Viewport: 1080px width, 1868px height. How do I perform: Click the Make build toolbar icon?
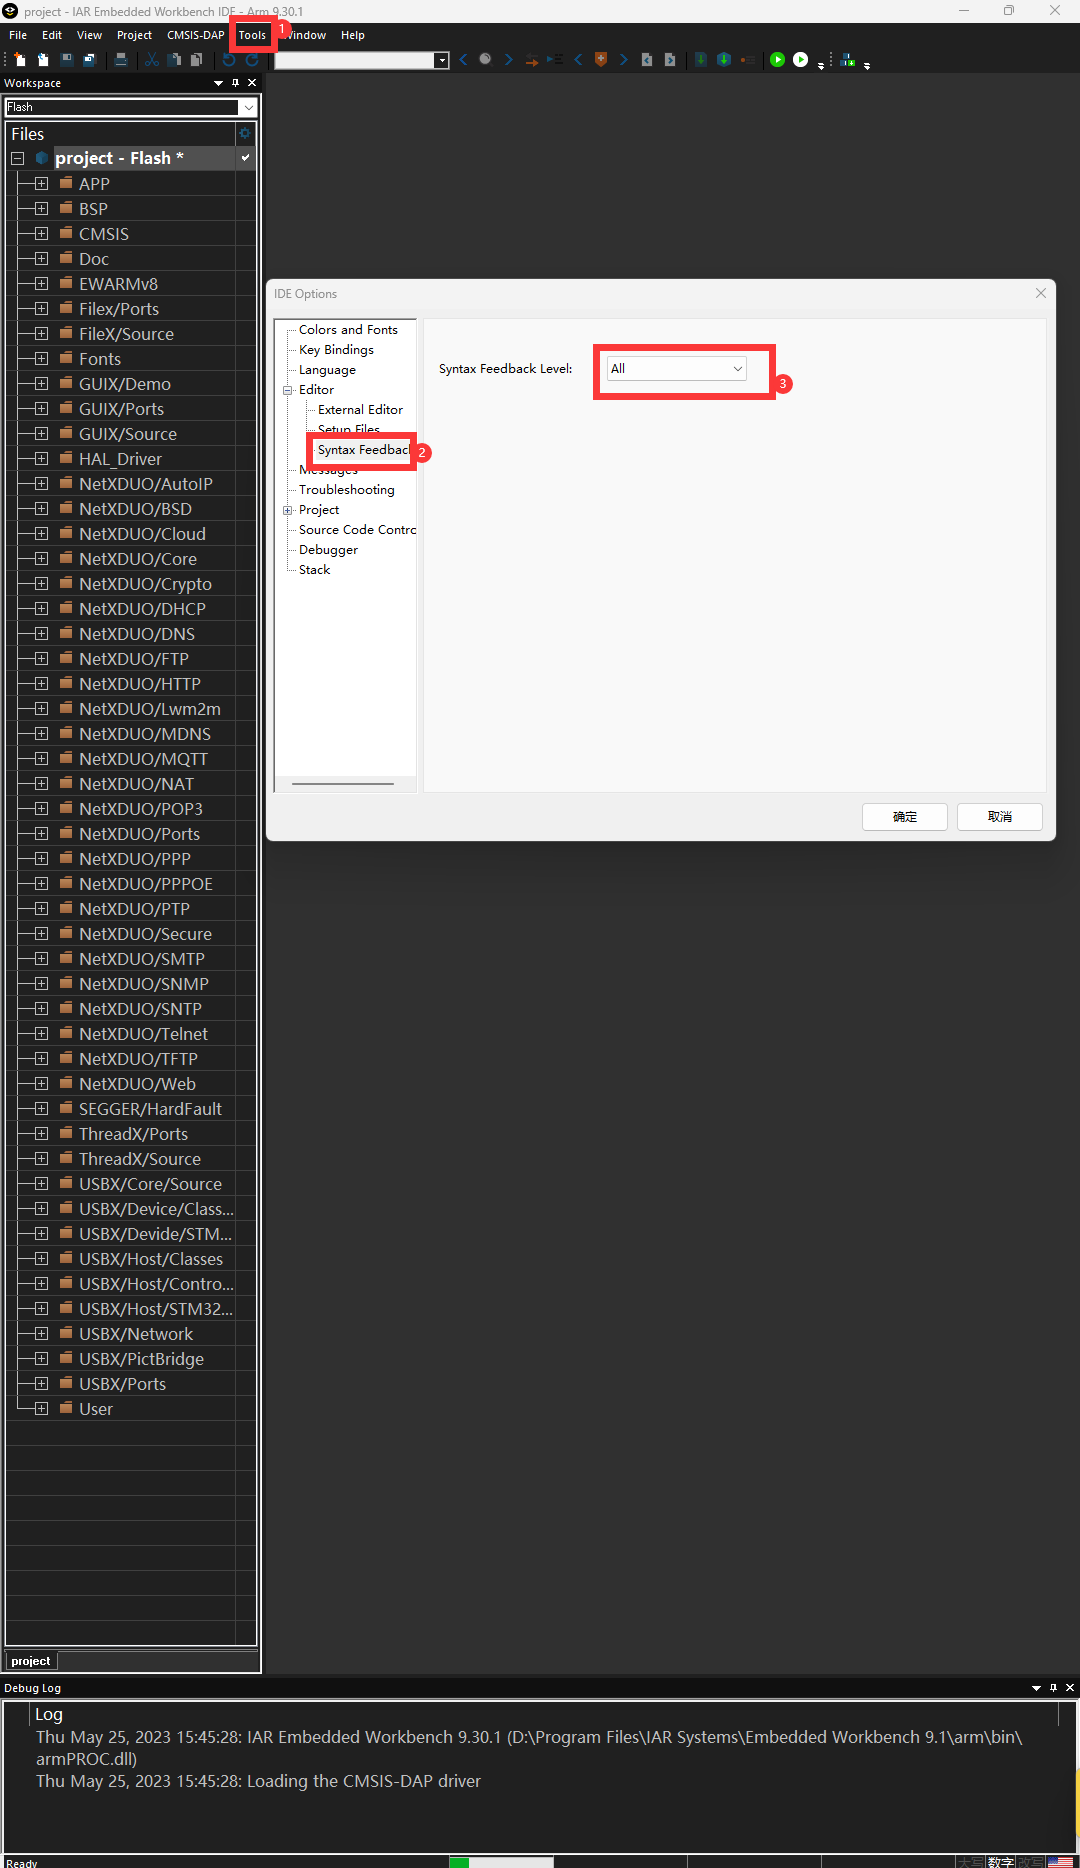click(724, 60)
